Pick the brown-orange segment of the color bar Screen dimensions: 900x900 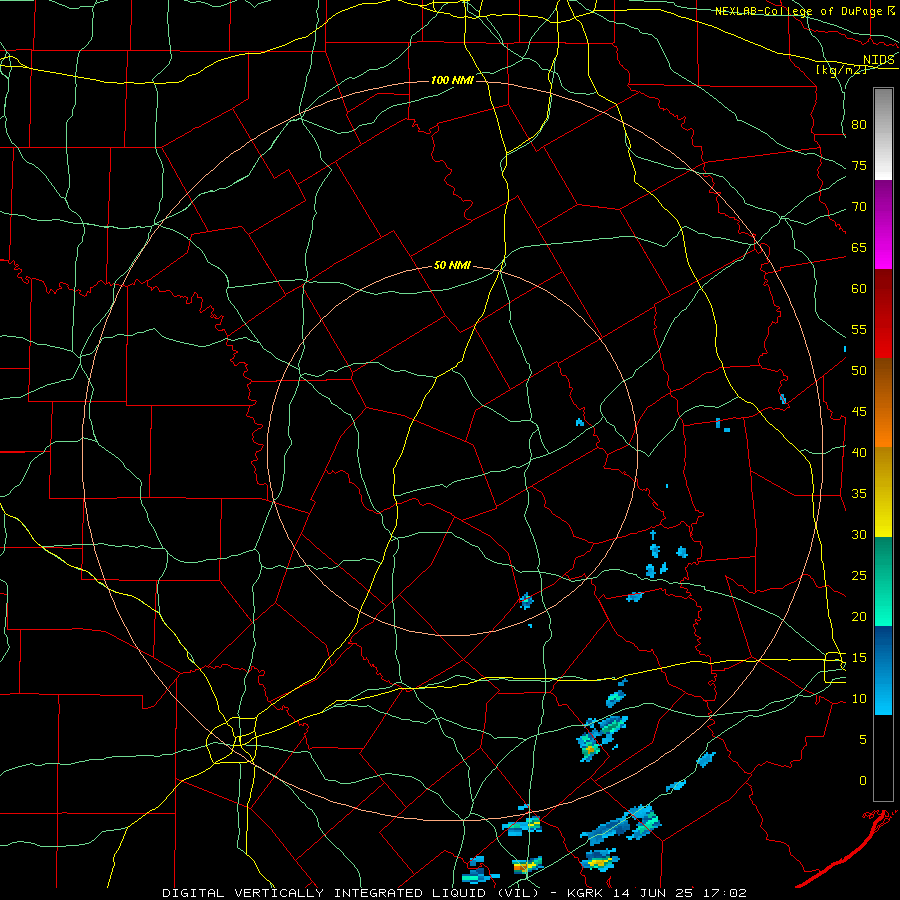(883, 402)
